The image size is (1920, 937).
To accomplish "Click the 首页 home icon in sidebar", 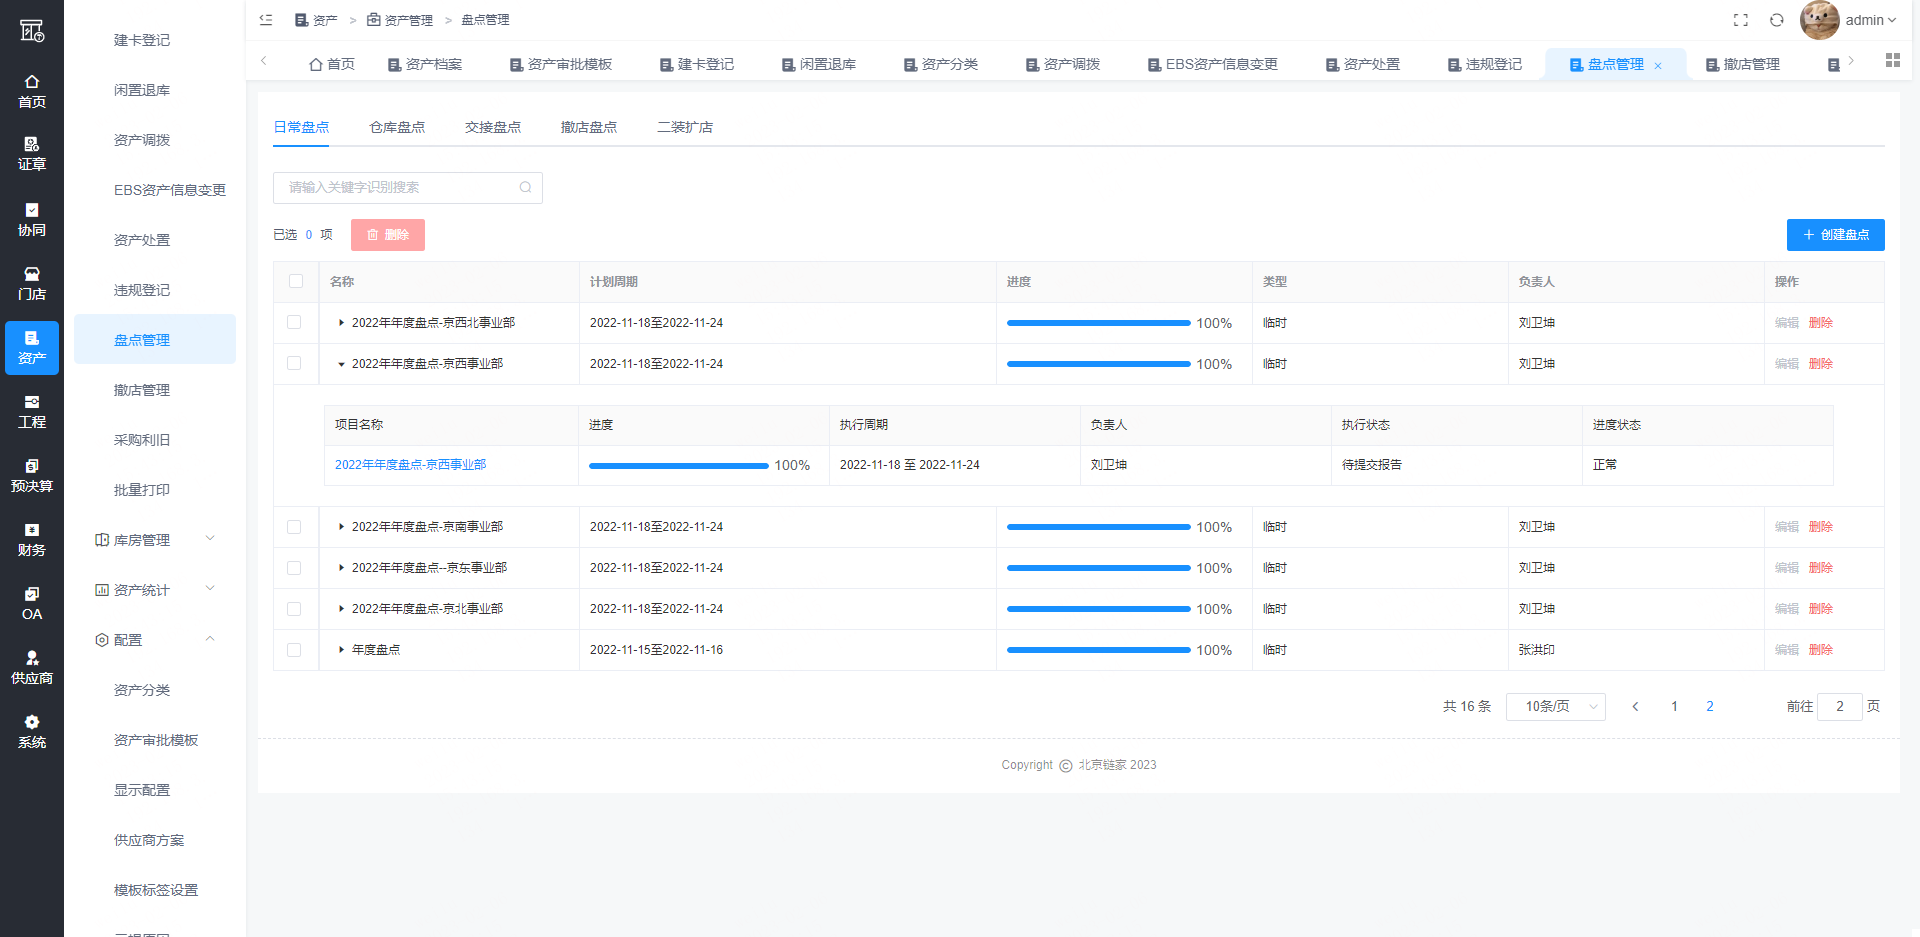I will pos(32,82).
